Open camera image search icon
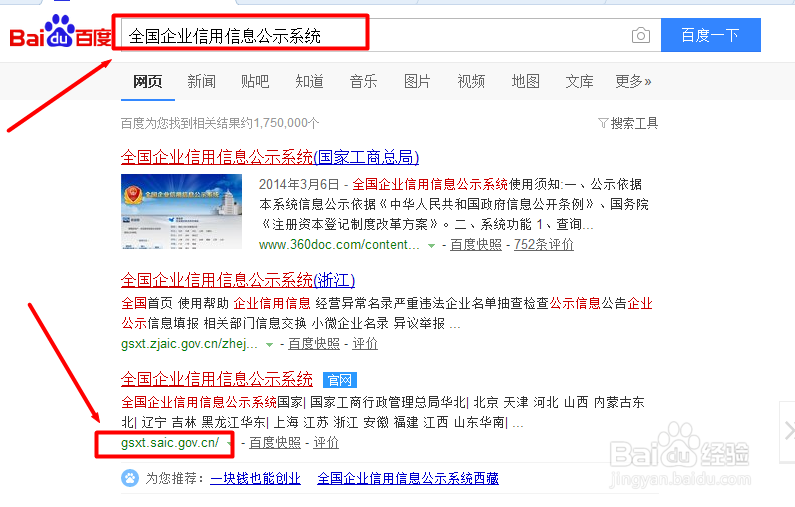This screenshot has height=507, width=795. 641,35
